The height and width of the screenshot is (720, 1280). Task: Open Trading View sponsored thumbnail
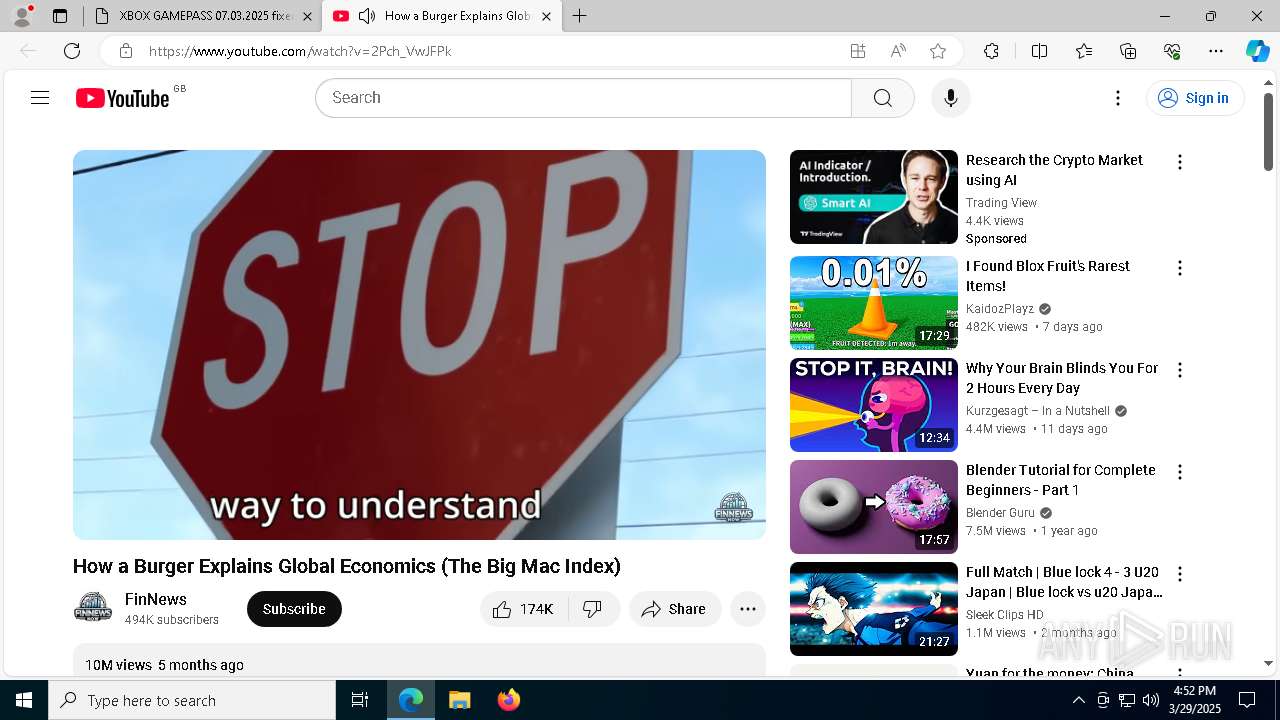[874, 197]
